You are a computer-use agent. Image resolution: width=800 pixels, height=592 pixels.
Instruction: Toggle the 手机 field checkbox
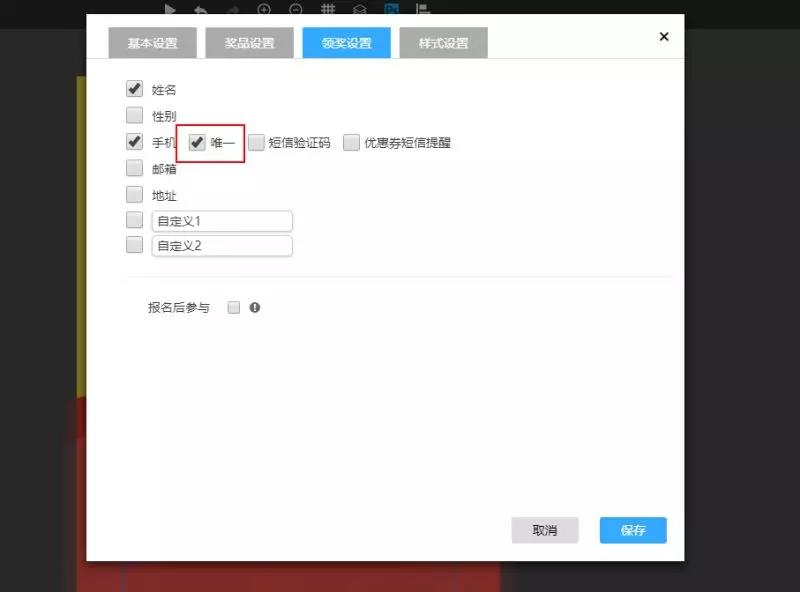134,141
